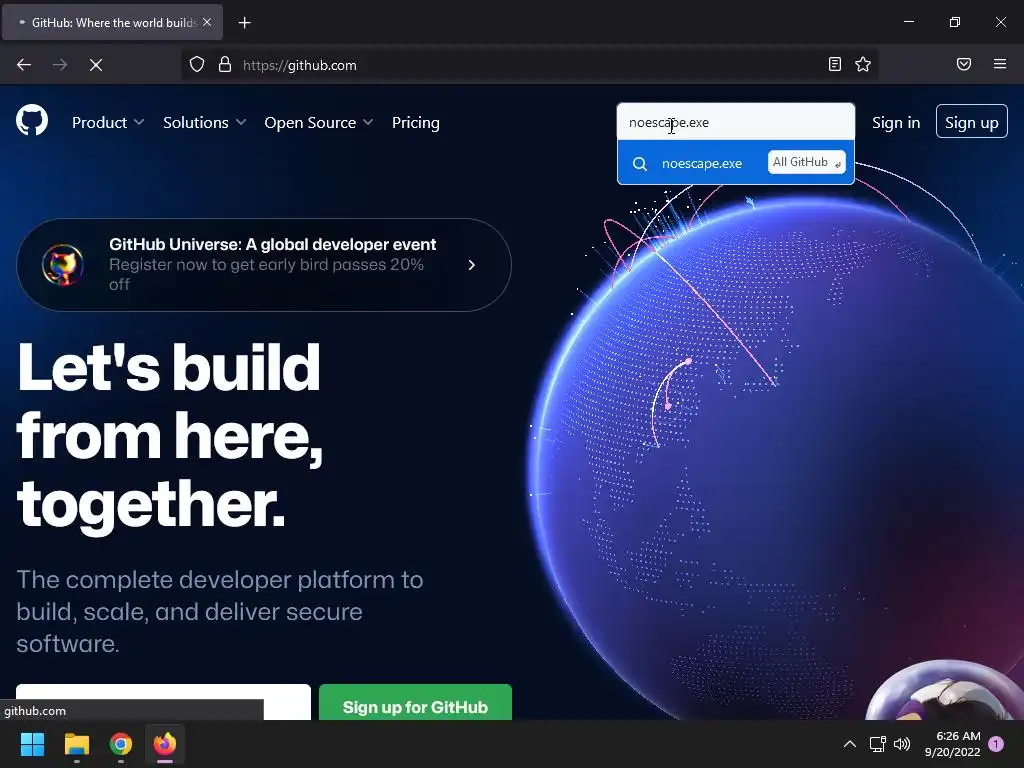Image resolution: width=1024 pixels, height=768 pixels.
Task: Open a new tab with the plus button
Action: (x=244, y=23)
